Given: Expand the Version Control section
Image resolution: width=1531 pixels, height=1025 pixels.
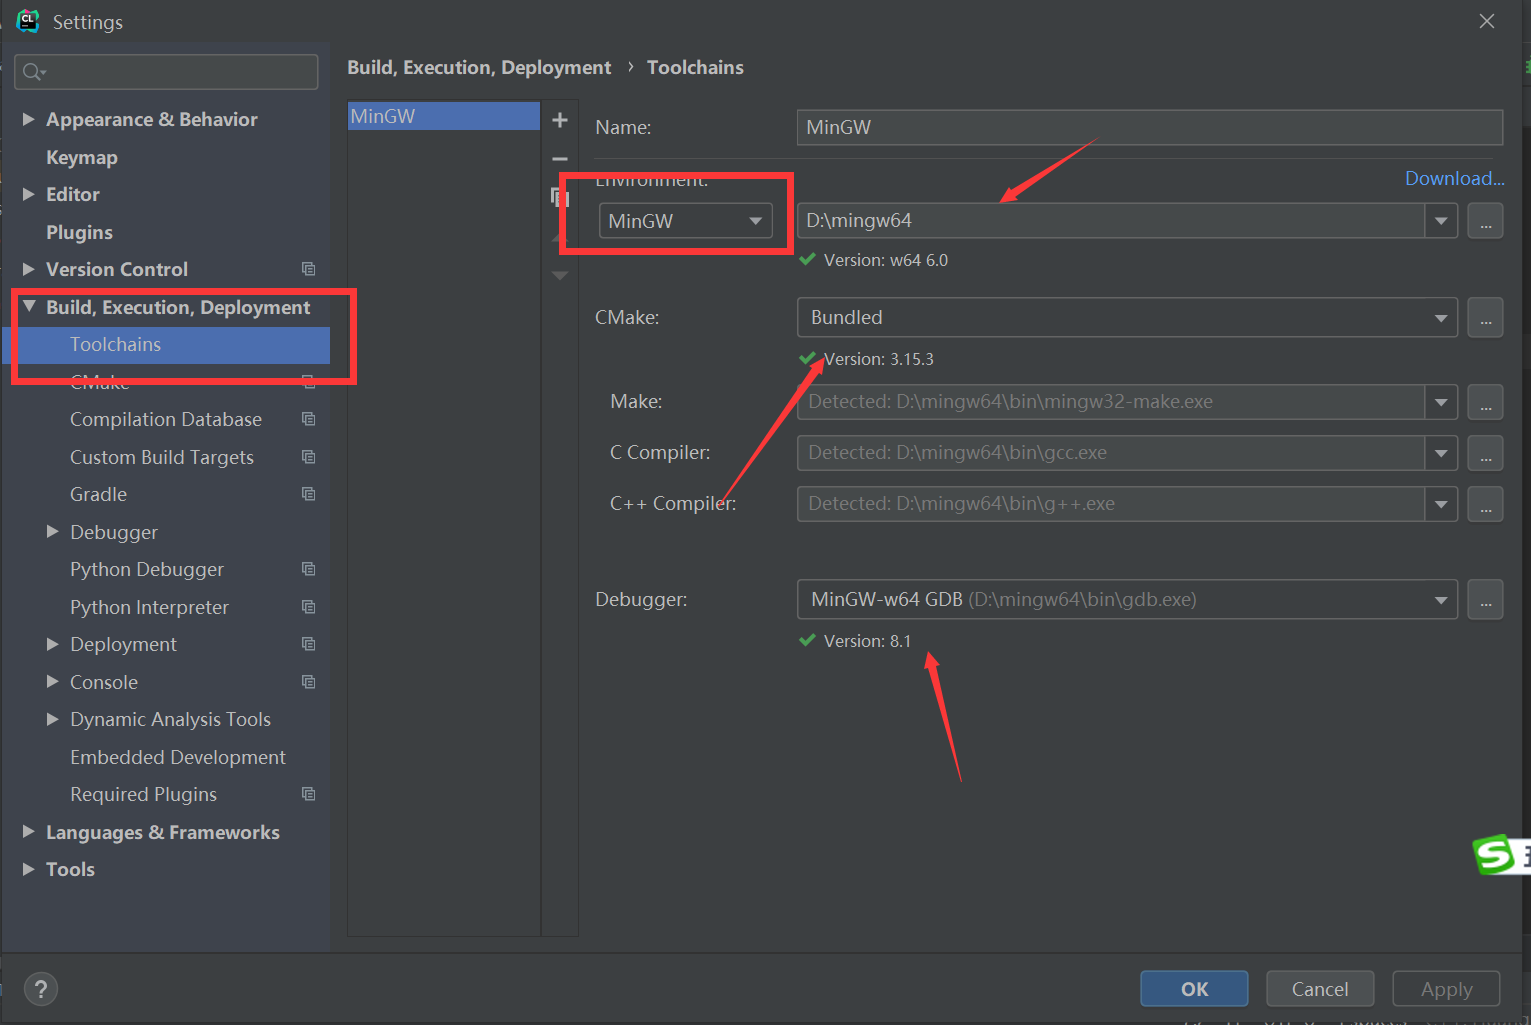Looking at the screenshot, I should (x=29, y=269).
